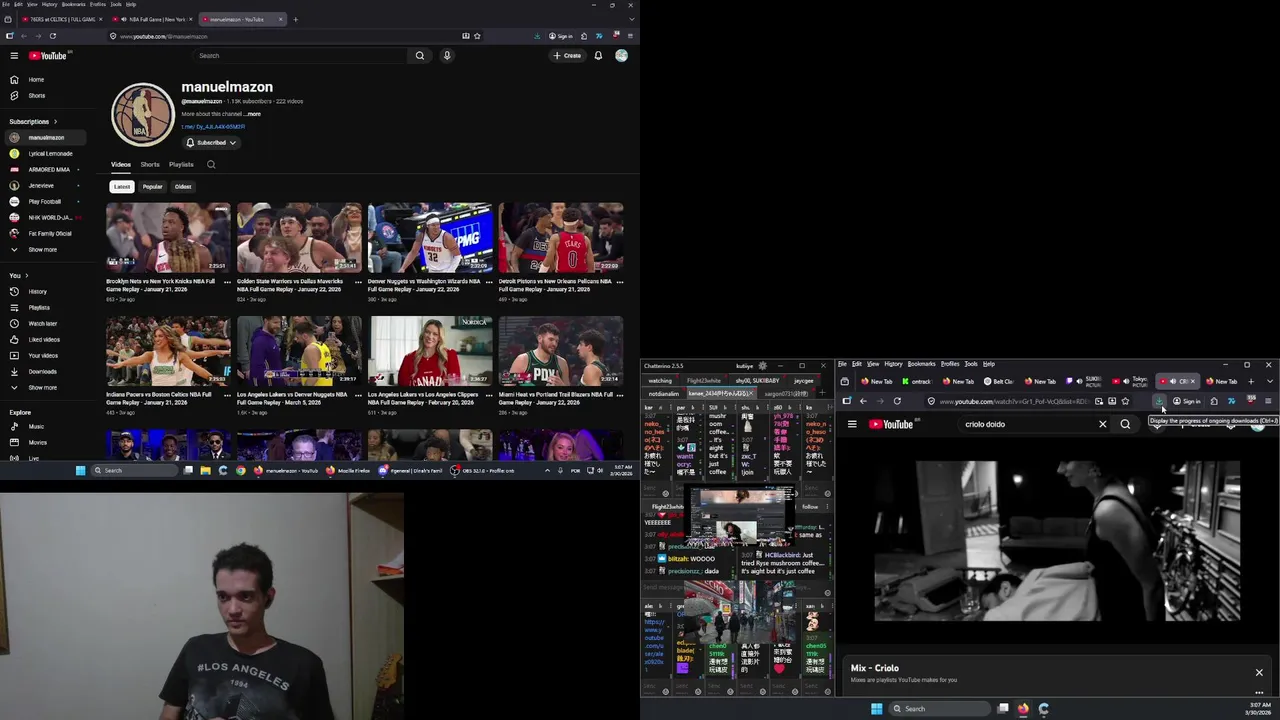Switch to the '76ERS at CELTICS' browser tab
This screenshot has width=1280, height=720.
coord(60,19)
